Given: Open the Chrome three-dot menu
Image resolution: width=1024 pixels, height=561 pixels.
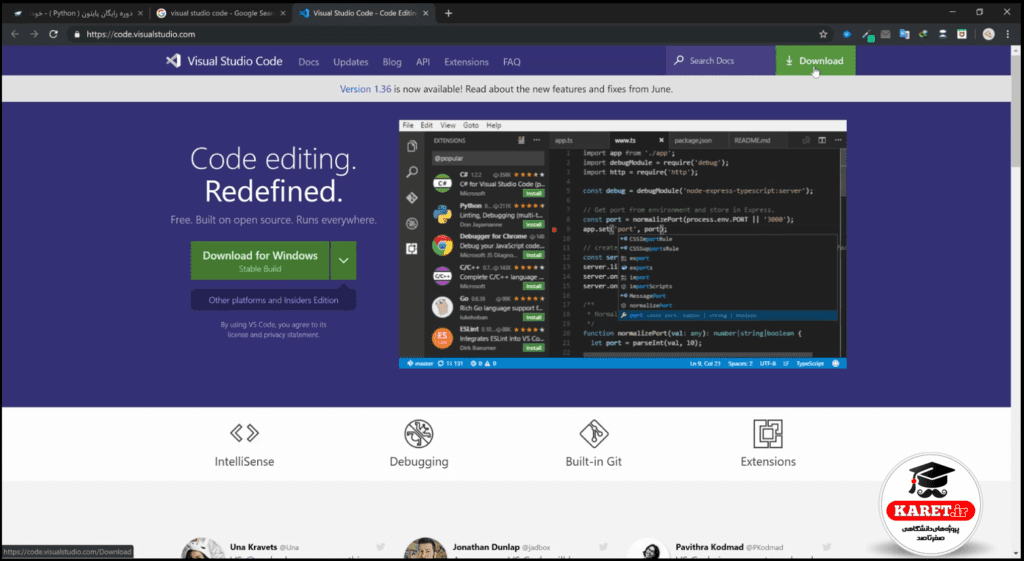Looking at the screenshot, I should [x=1010, y=34].
